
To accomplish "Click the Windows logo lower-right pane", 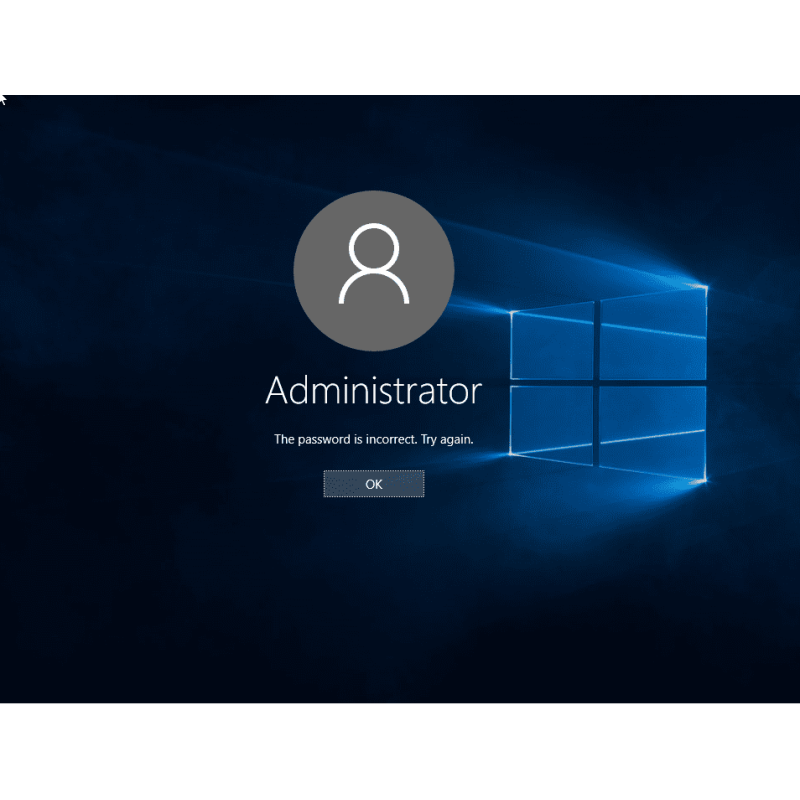I will click(654, 430).
